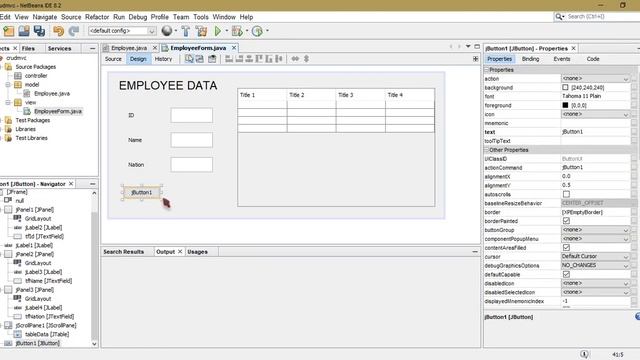Click the Redo toolbar icon
This screenshot has height=360, width=640.
point(74,31)
